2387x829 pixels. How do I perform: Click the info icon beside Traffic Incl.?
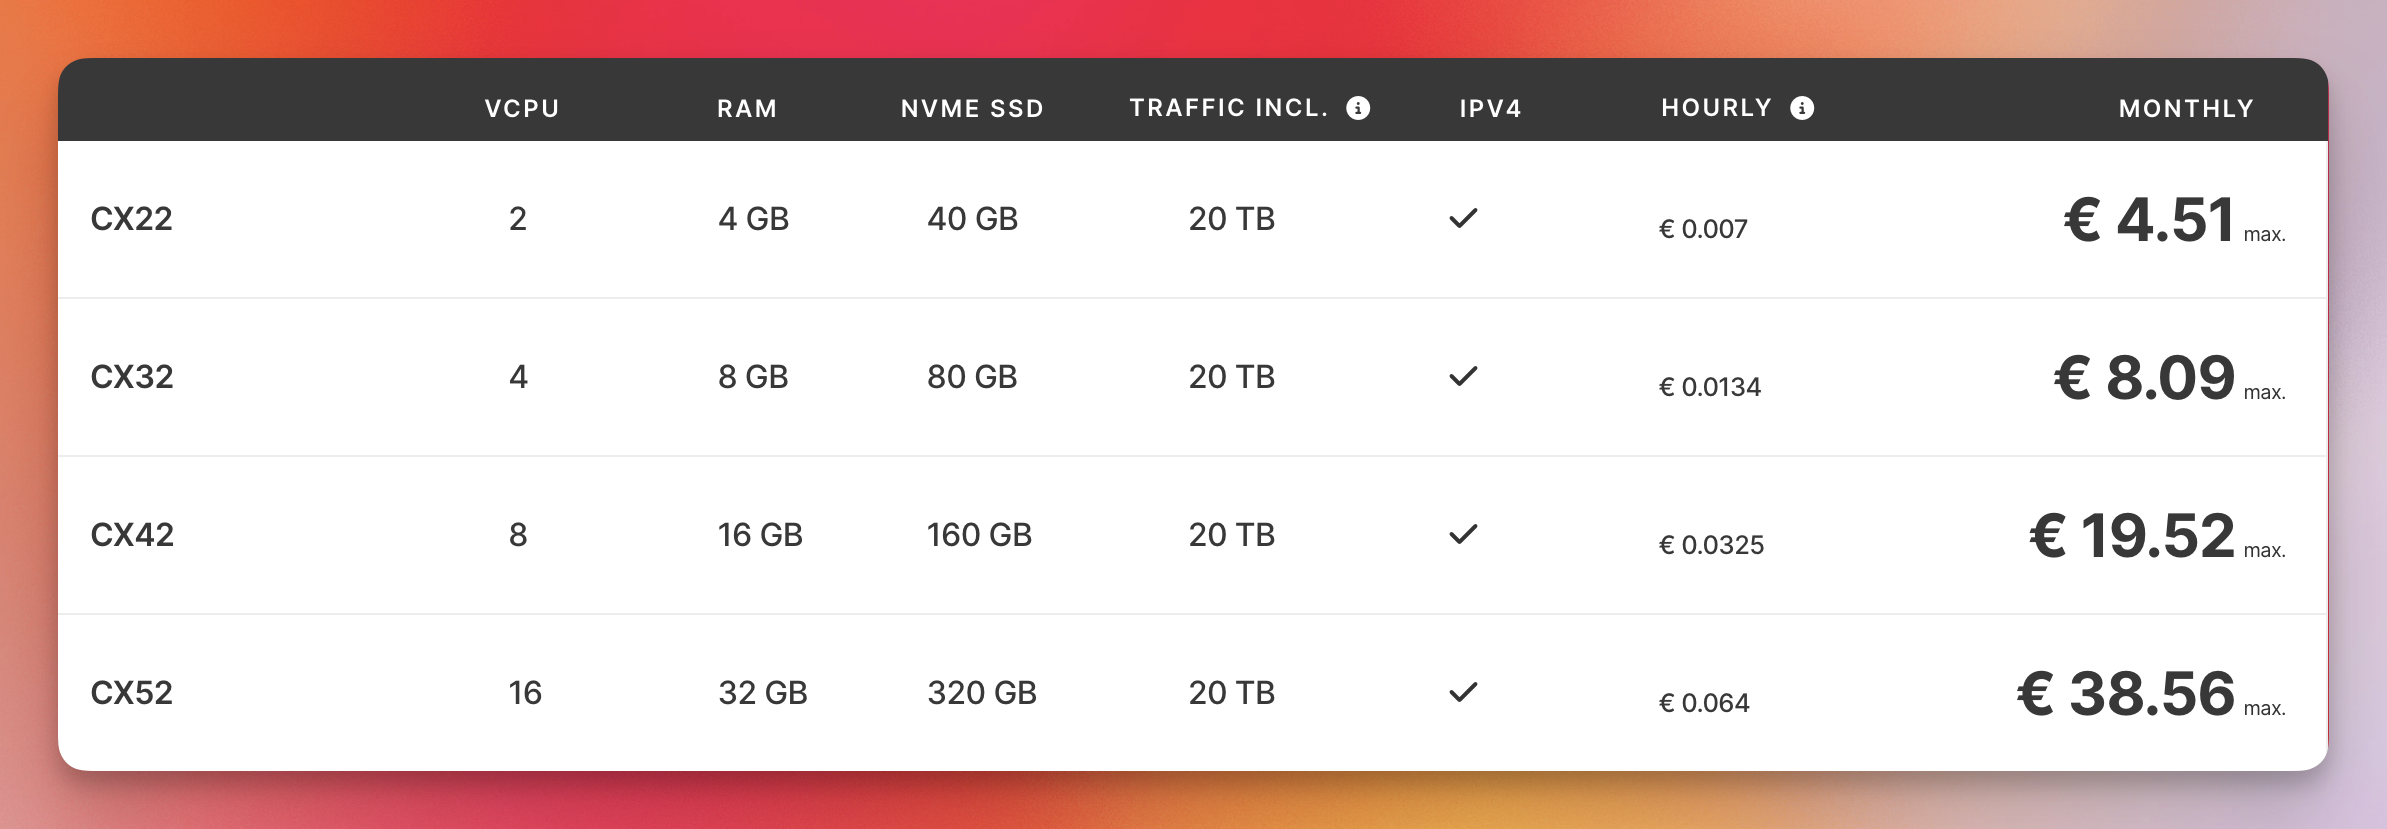[1358, 108]
